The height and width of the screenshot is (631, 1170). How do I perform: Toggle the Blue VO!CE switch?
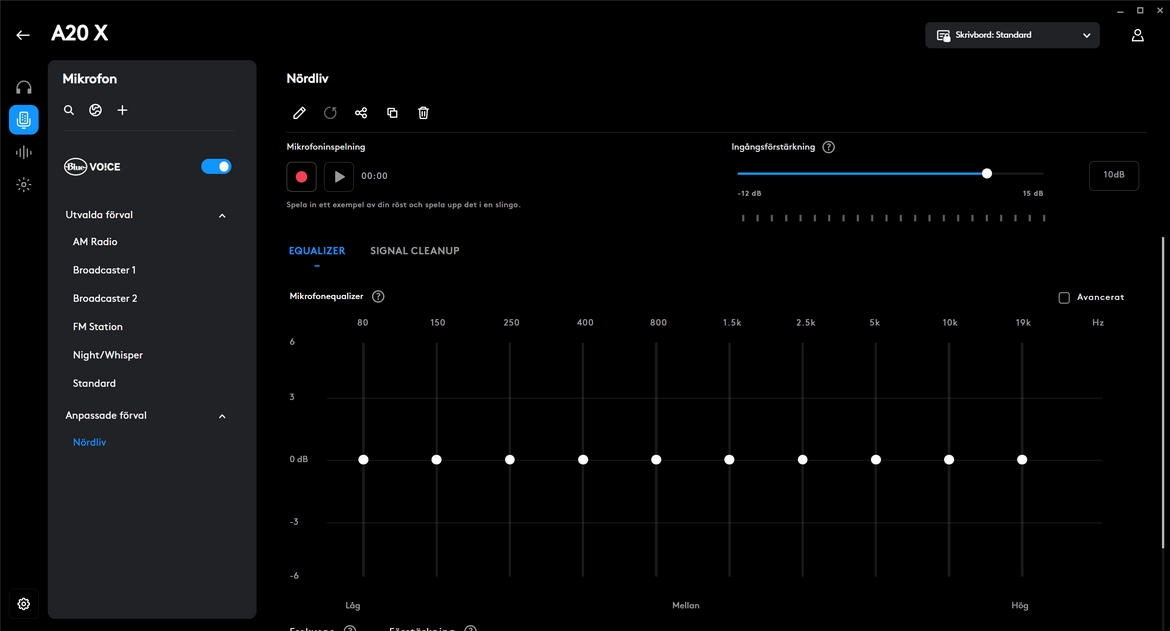point(216,167)
